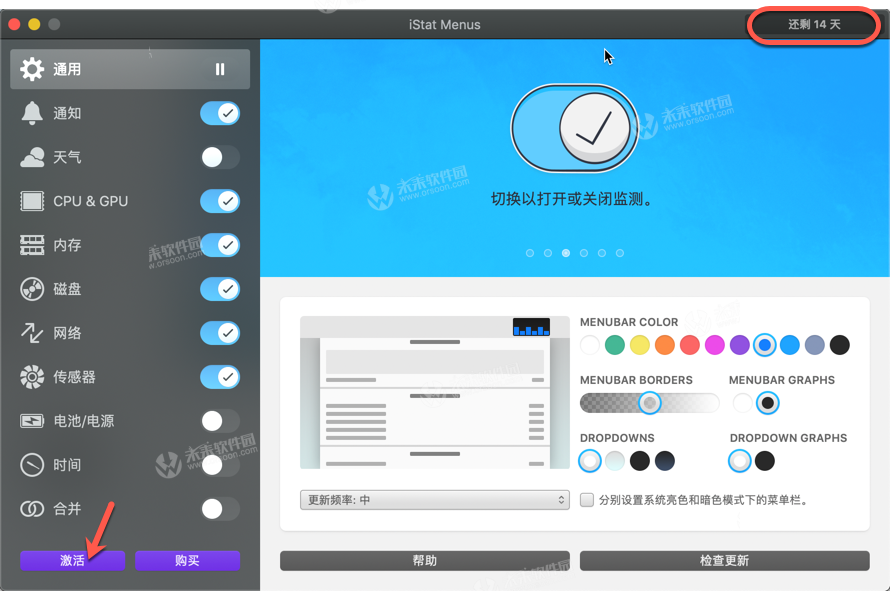Click the arrows icon for 网络
The width and height of the screenshot is (890, 591).
[32, 333]
